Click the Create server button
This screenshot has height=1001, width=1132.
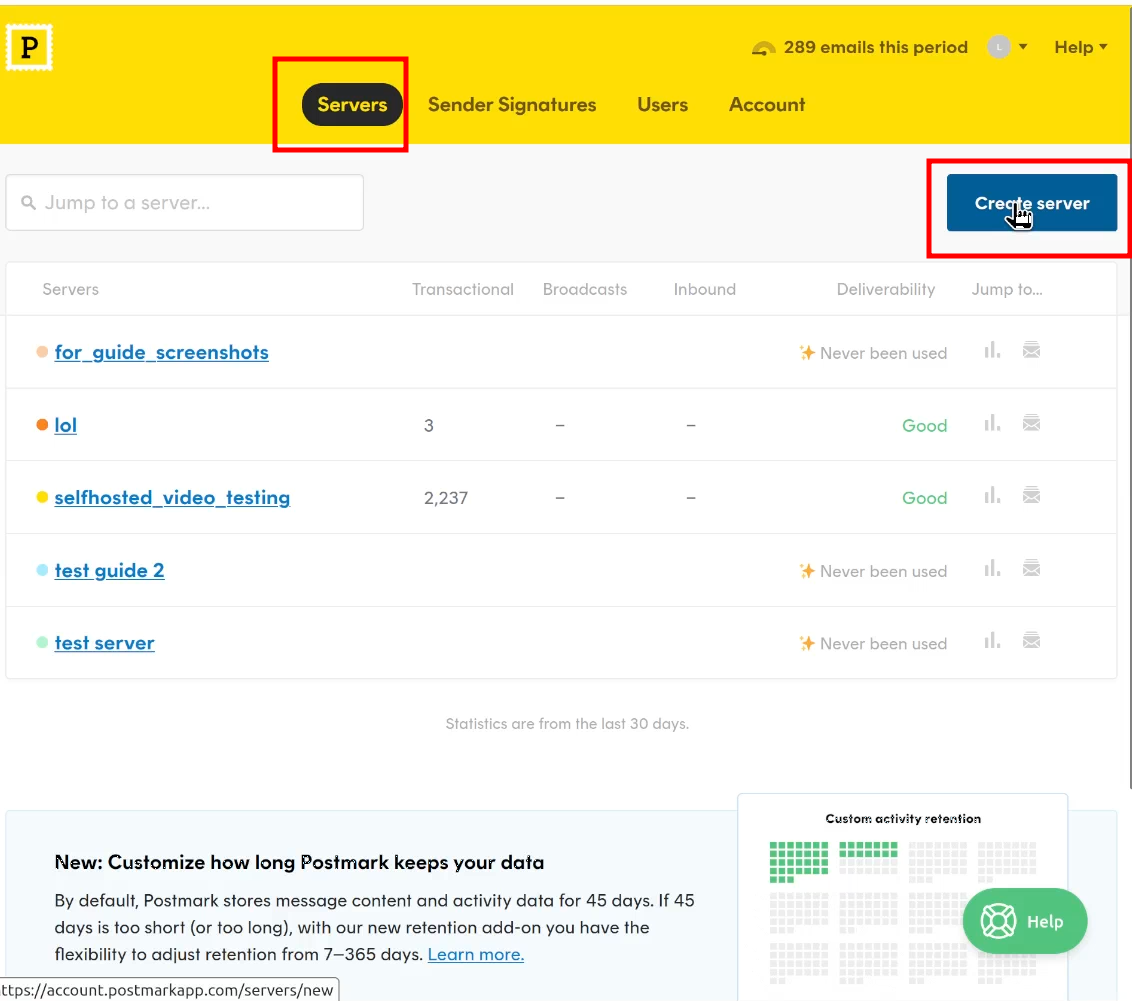pos(1032,203)
